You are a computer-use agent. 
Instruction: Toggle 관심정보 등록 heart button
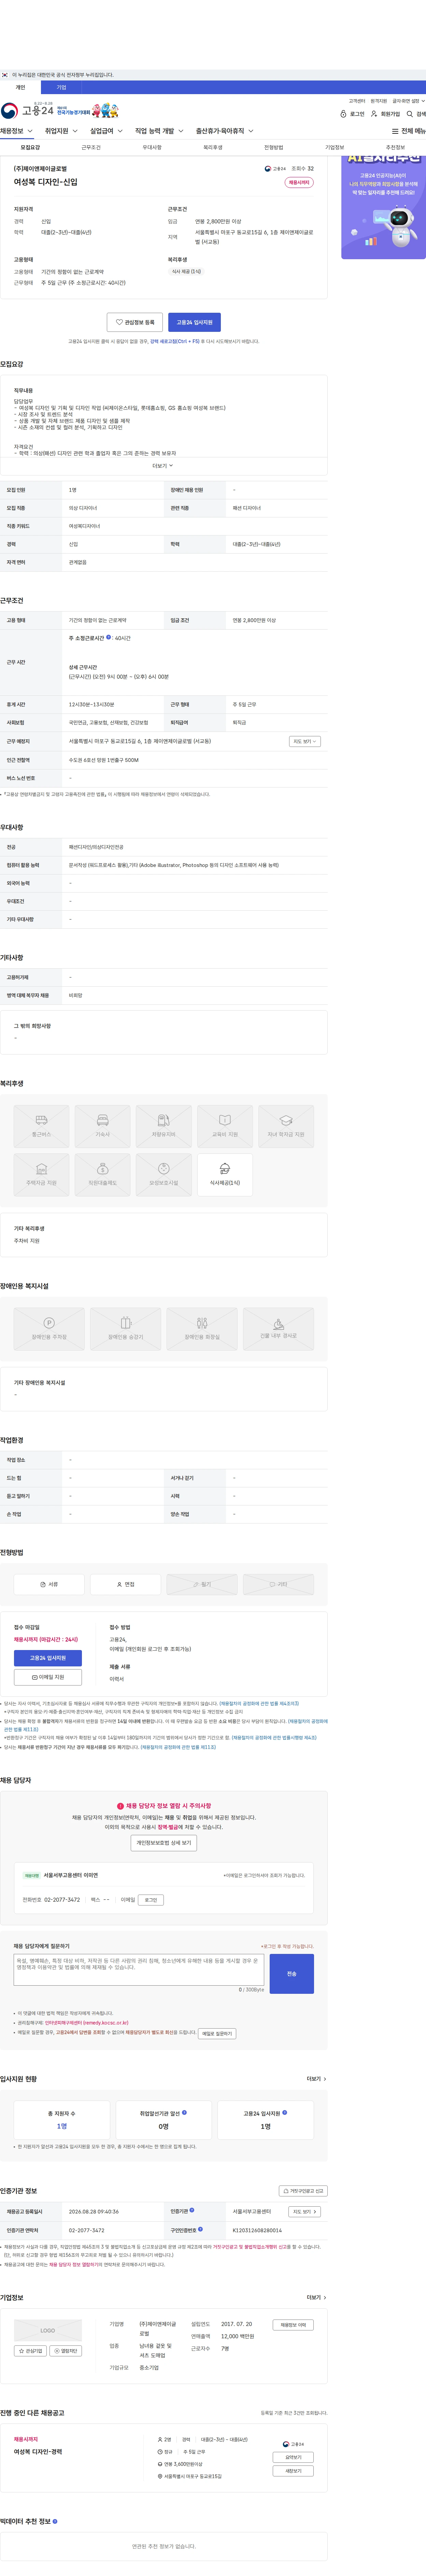[x=135, y=322]
